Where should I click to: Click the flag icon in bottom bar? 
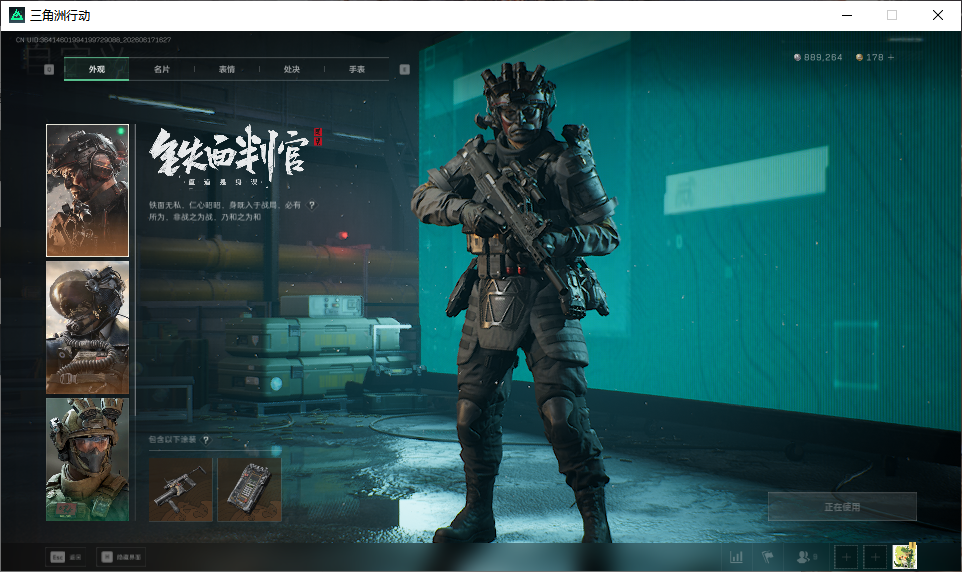coord(768,557)
